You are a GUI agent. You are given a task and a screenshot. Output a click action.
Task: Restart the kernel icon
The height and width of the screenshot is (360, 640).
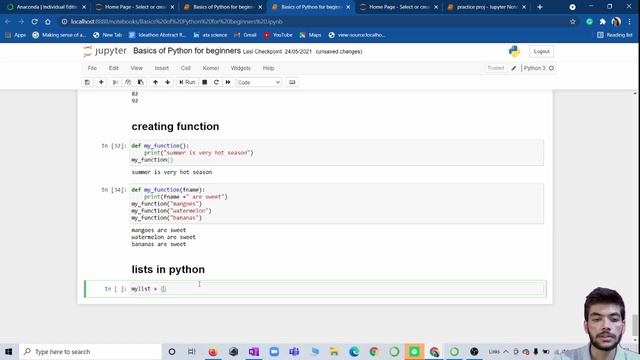click(x=216, y=82)
